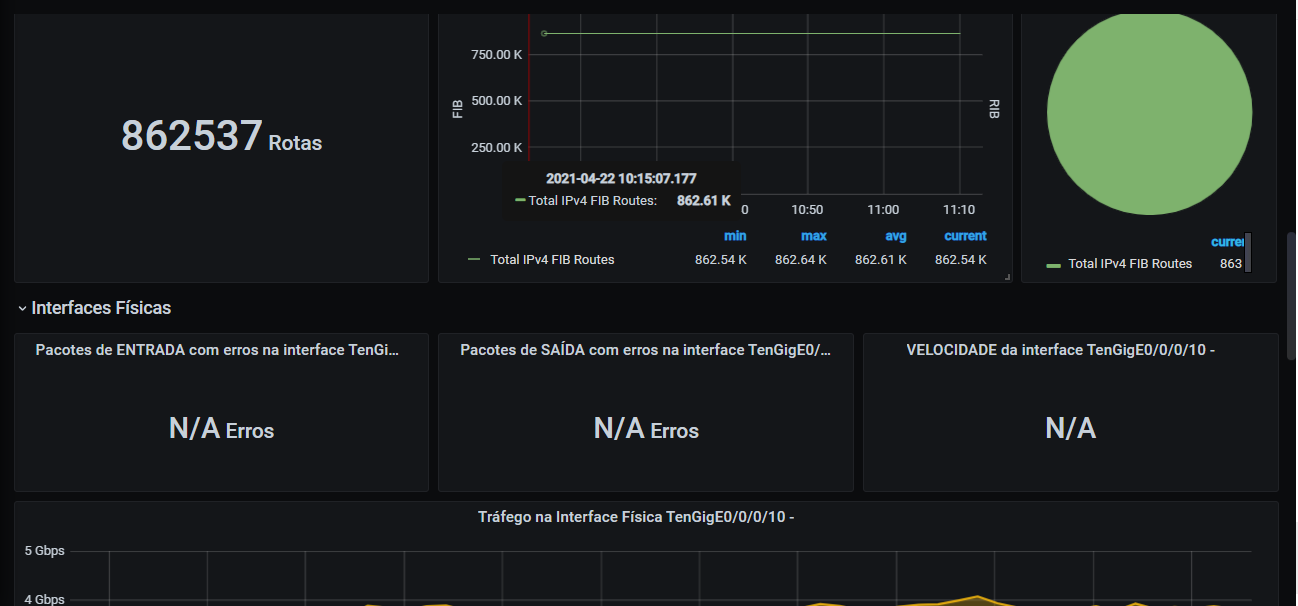Click the graph panel resize handle

1007,277
